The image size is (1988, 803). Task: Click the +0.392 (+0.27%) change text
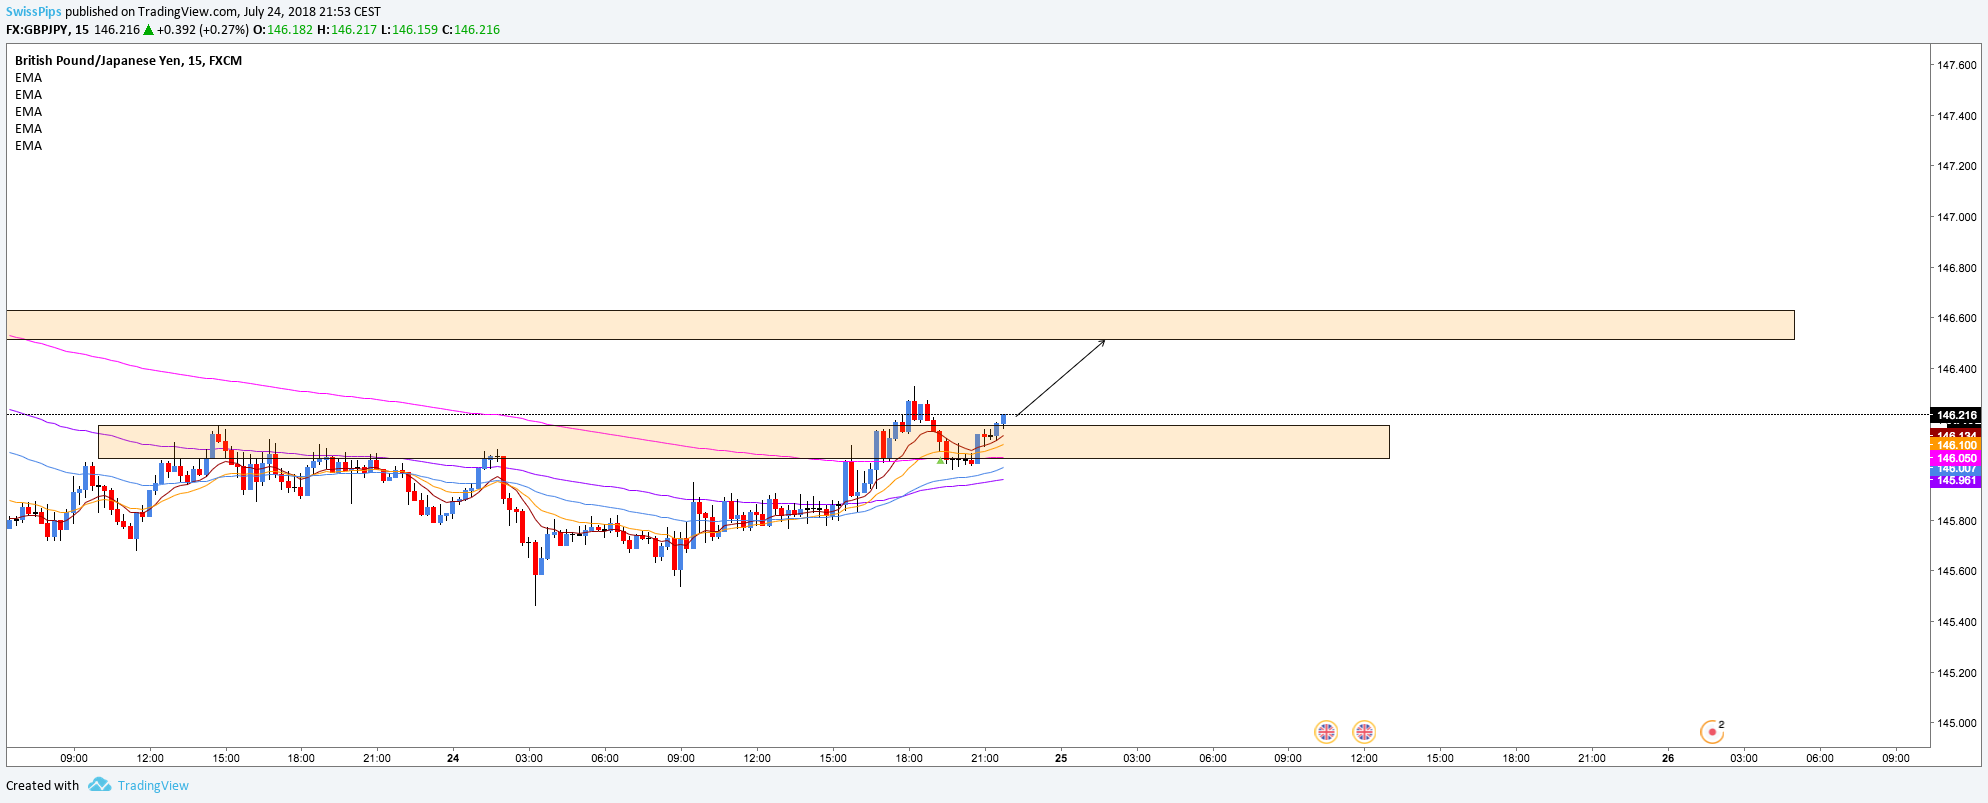point(203,30)
